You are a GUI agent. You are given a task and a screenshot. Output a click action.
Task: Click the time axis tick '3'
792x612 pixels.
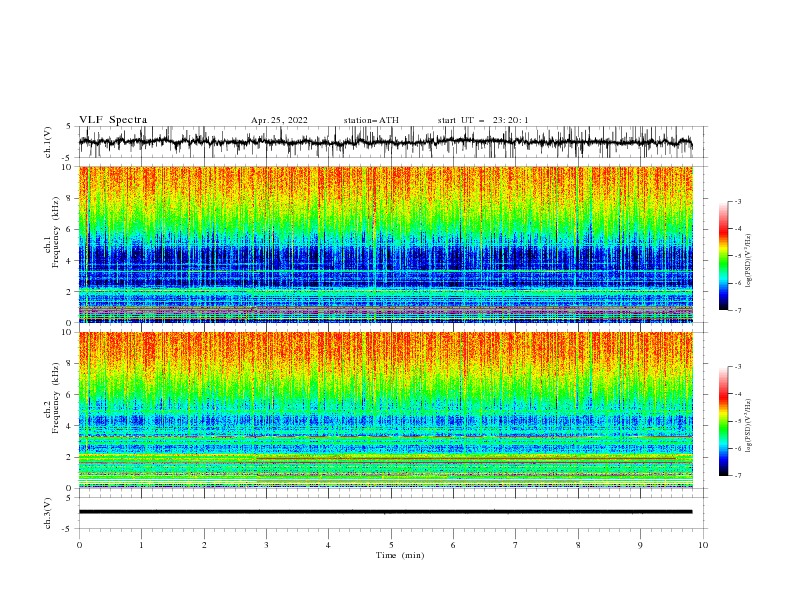(266, 545)
